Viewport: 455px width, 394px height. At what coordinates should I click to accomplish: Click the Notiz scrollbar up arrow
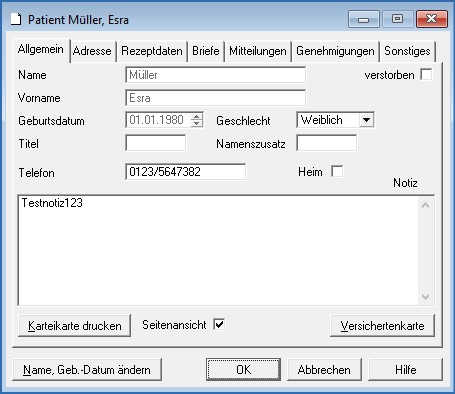[426, 205]
